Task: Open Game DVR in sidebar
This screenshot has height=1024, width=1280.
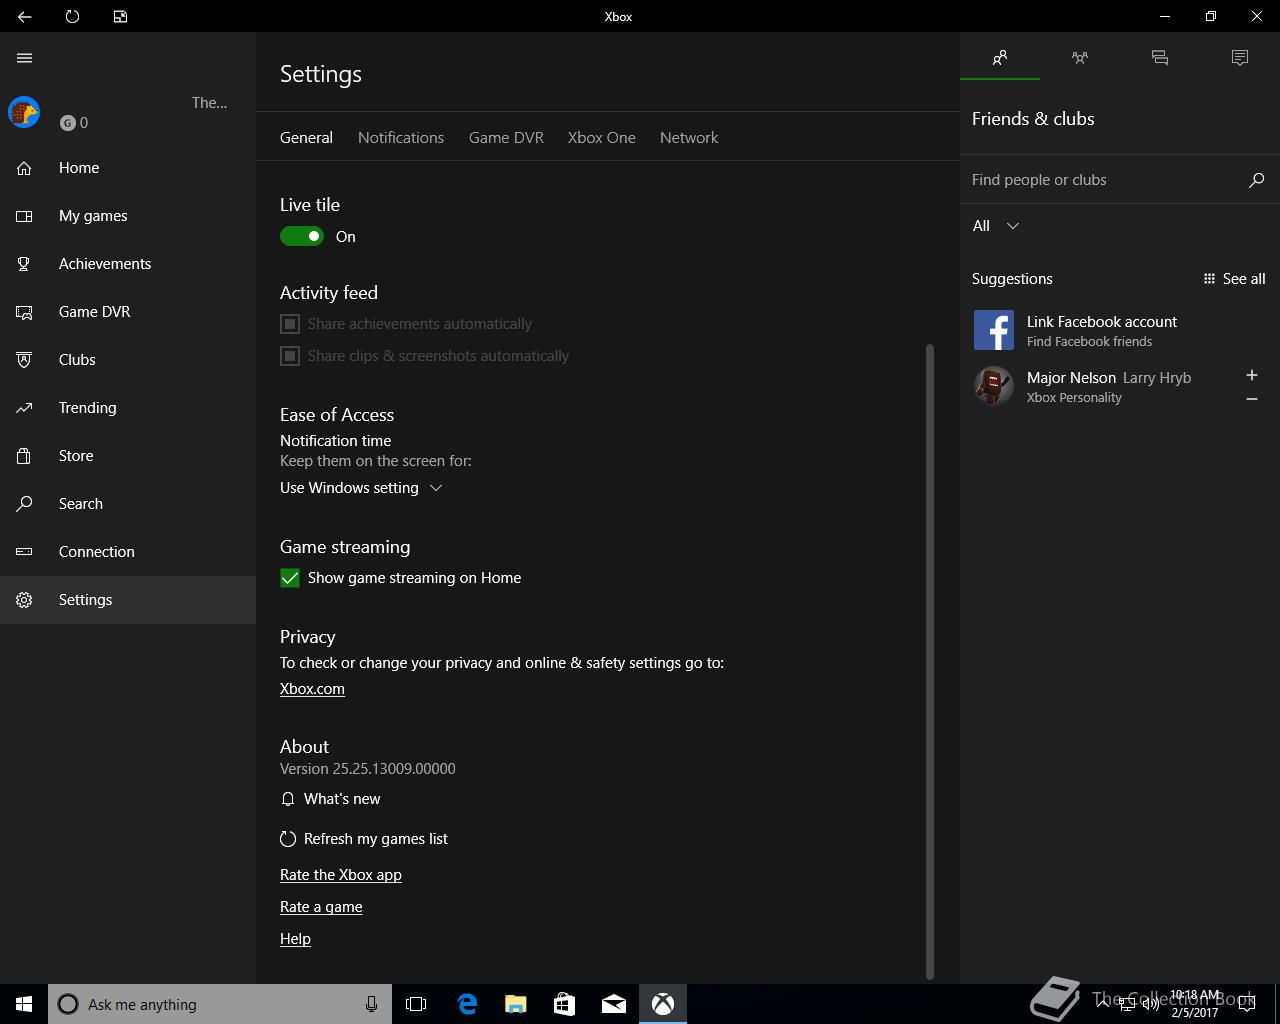Action: point(128,312)
